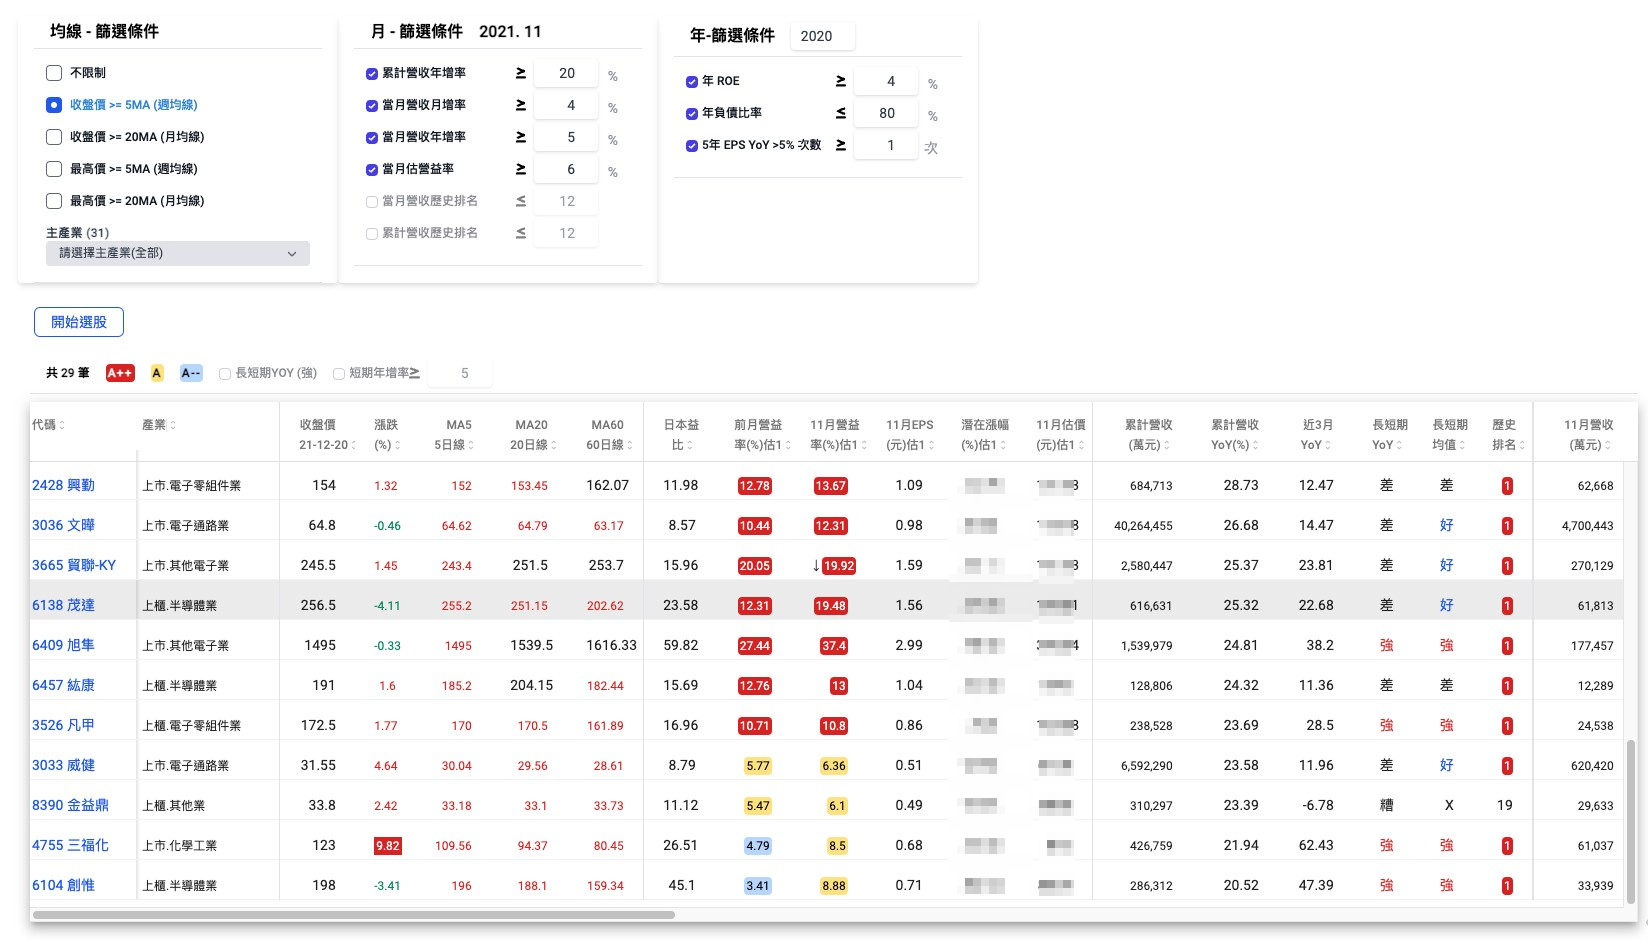Sort by 歷史排名 column header

point(1508,435)
